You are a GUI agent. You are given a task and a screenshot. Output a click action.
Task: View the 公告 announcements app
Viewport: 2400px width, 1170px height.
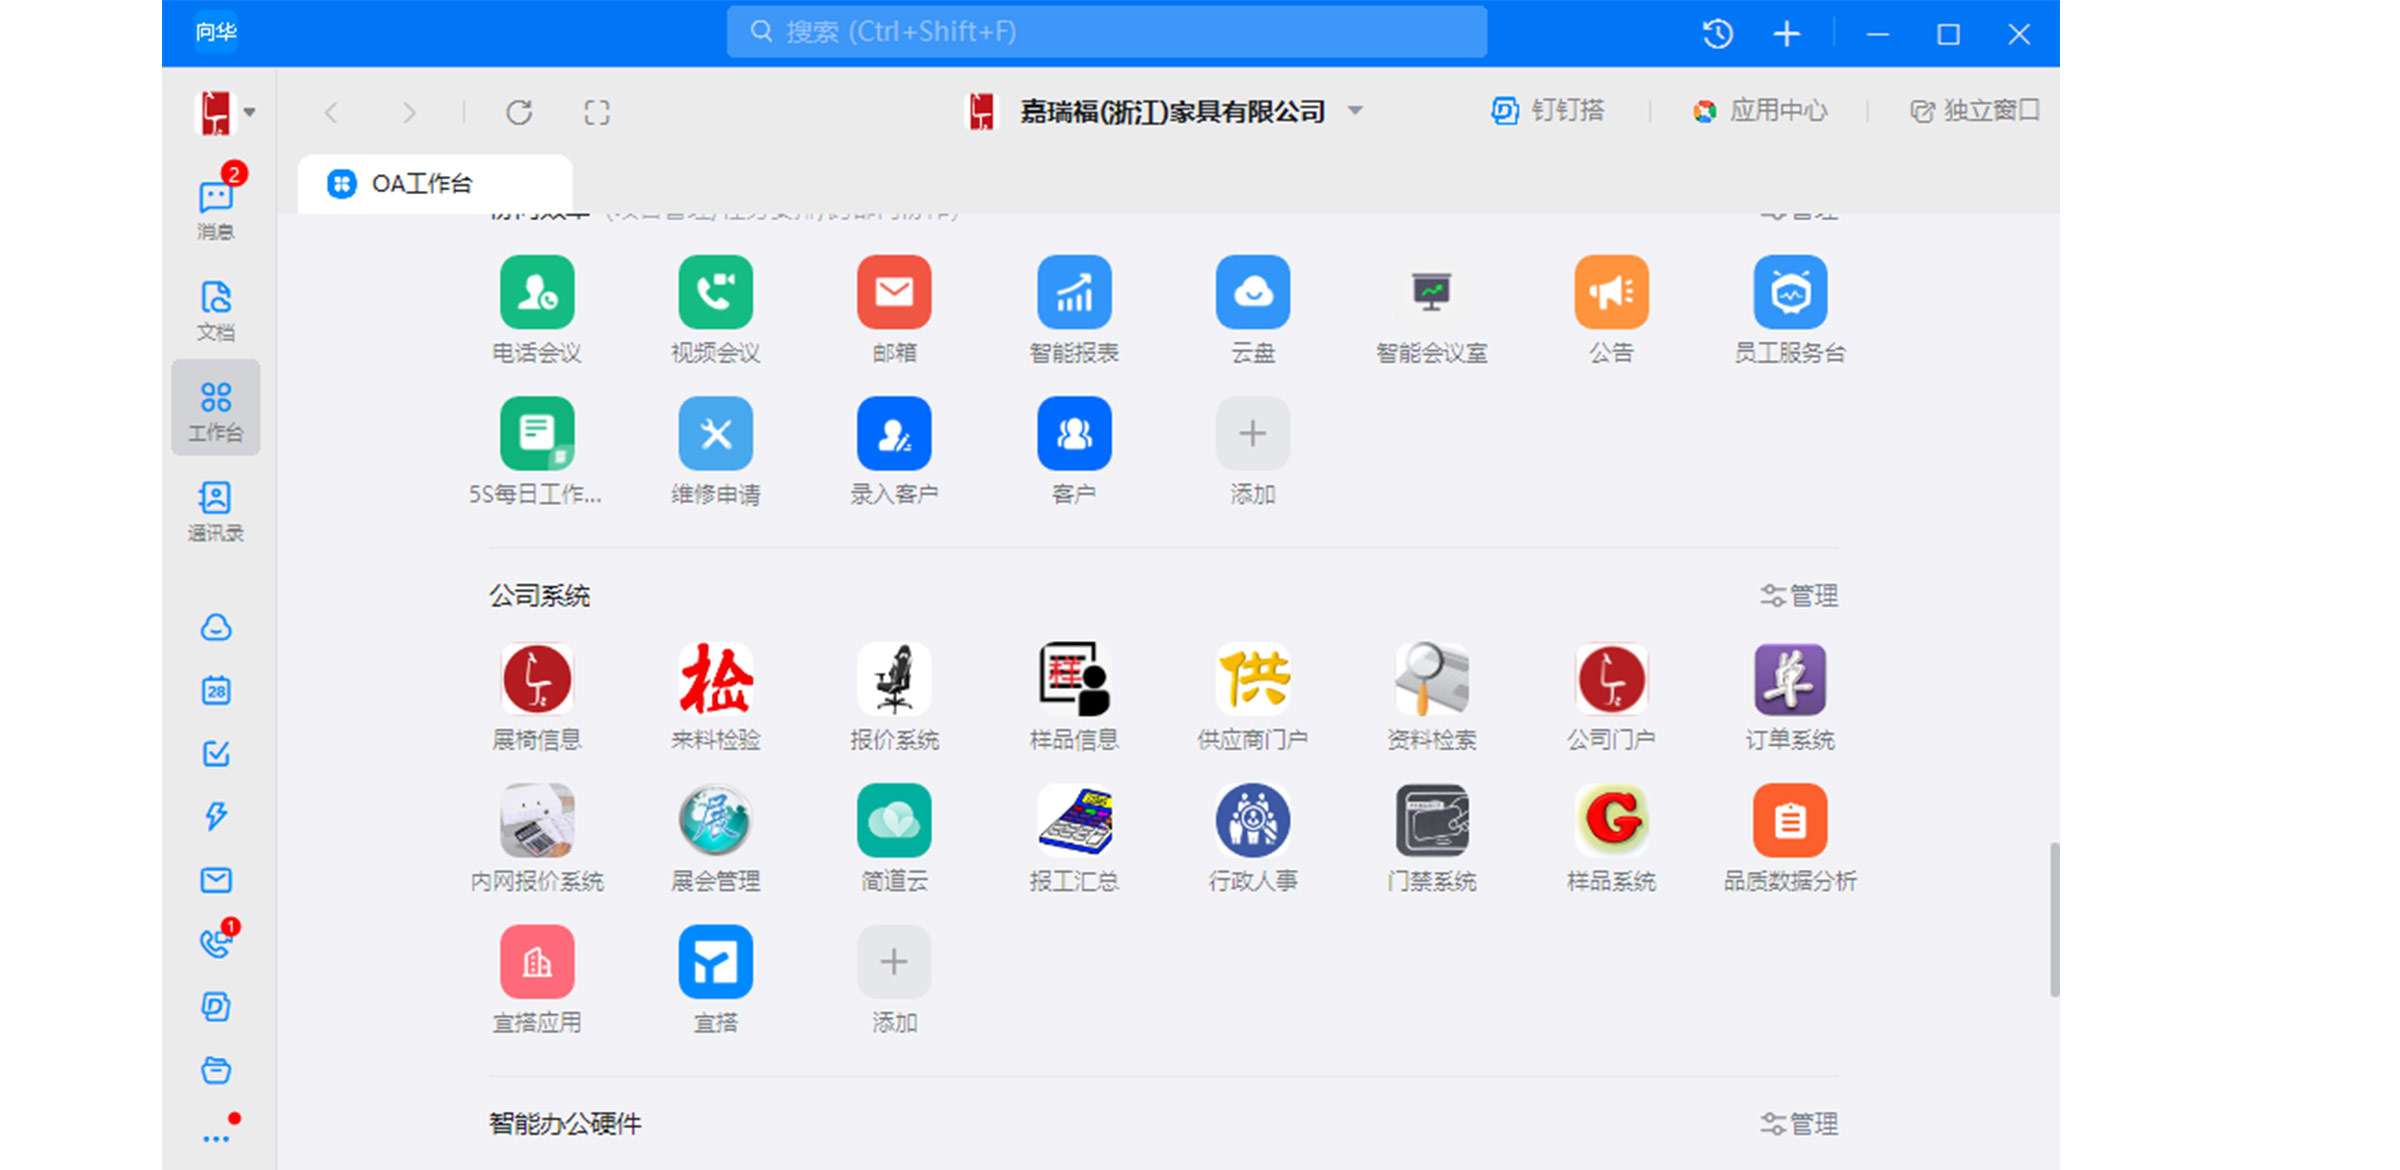coord(1611,293)
